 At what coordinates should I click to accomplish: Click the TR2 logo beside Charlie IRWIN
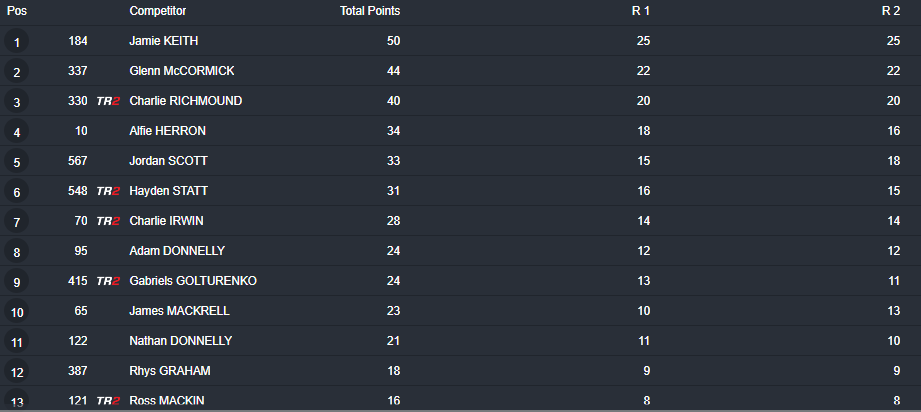(108, 221)
